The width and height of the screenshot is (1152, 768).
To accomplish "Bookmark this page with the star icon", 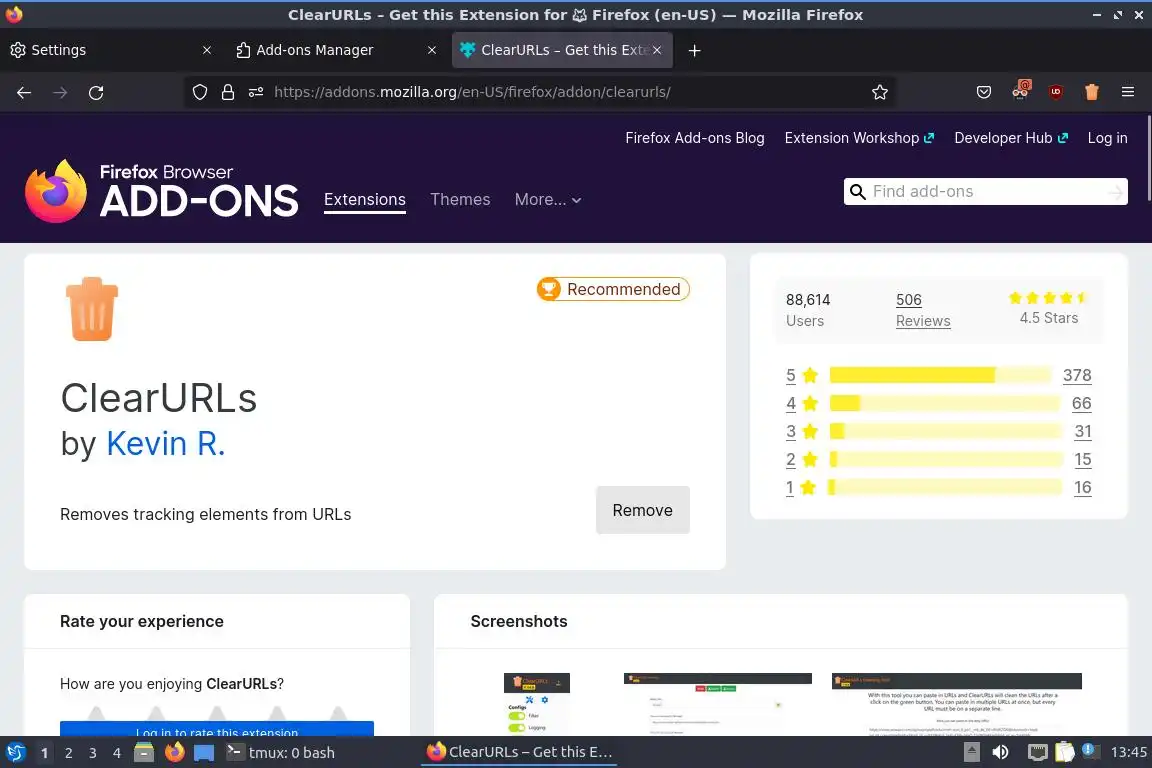I will [x=879, y=92].
